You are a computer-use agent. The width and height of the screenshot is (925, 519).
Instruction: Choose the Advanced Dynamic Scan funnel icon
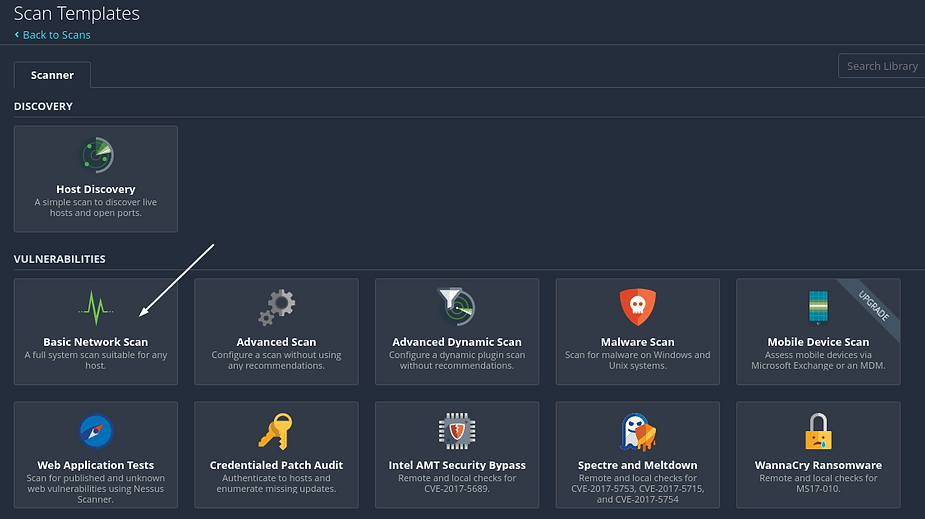click(x=457, y=307)
